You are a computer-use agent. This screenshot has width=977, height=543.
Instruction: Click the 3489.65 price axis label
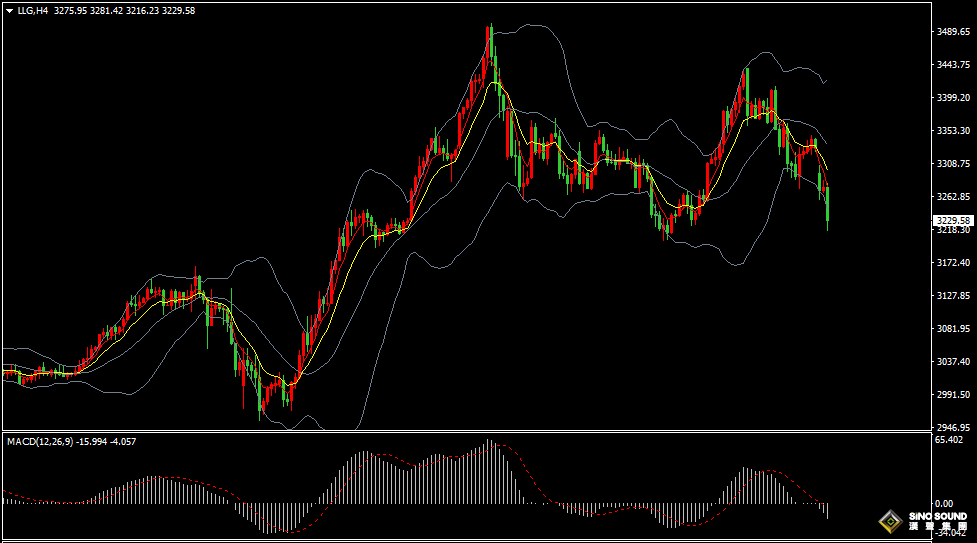953,32
